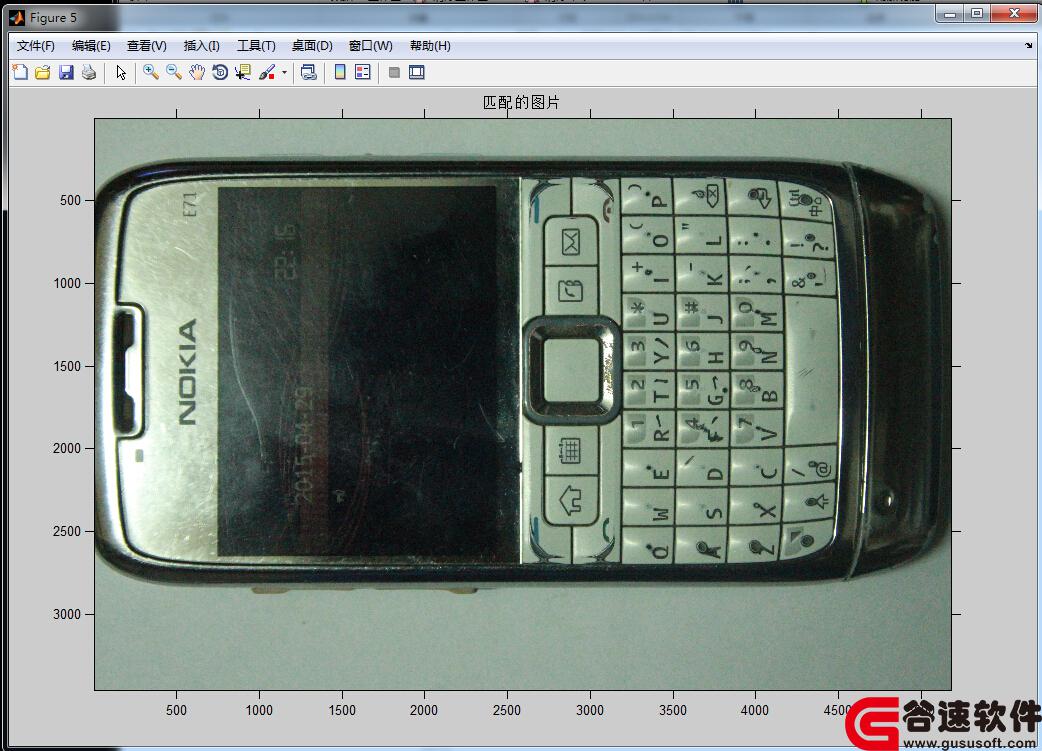This screenshot has height=751, width=1042.
Task: Close the Figure 5 window
Action: click(x=1013, y=13)
